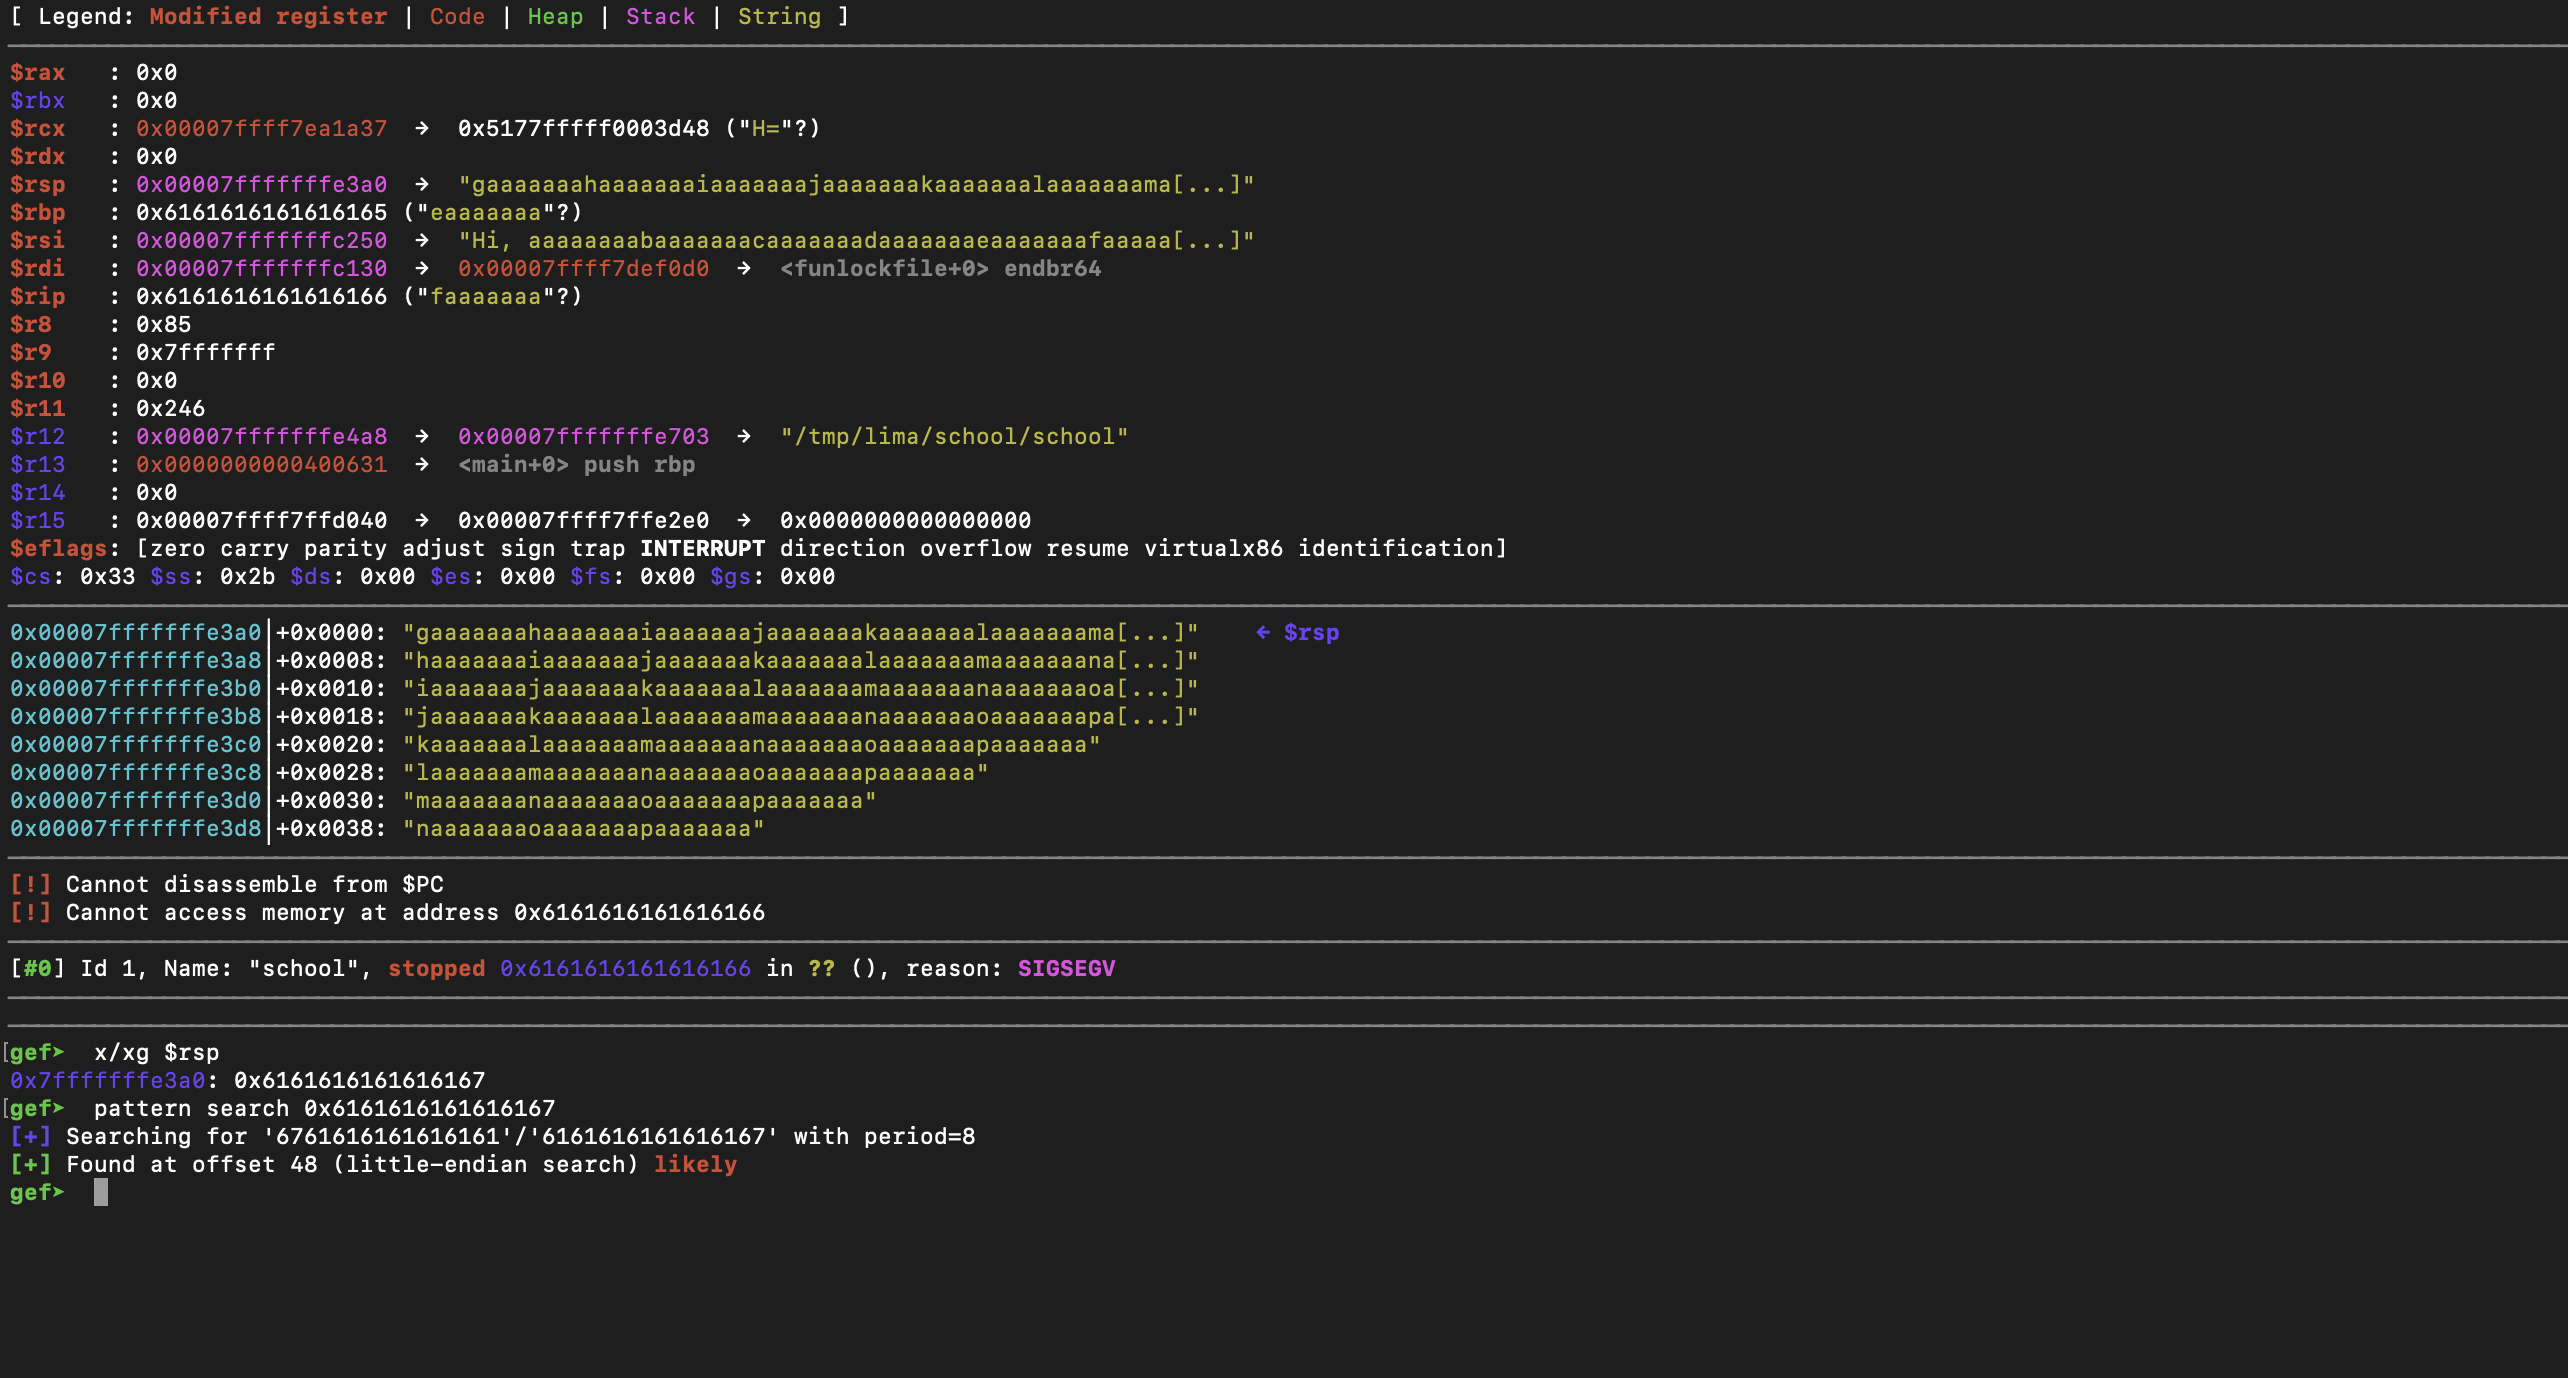Viewport: 2568px width, 1378px height.
Task: Click the $rbx register label
Action: point(37,101)
